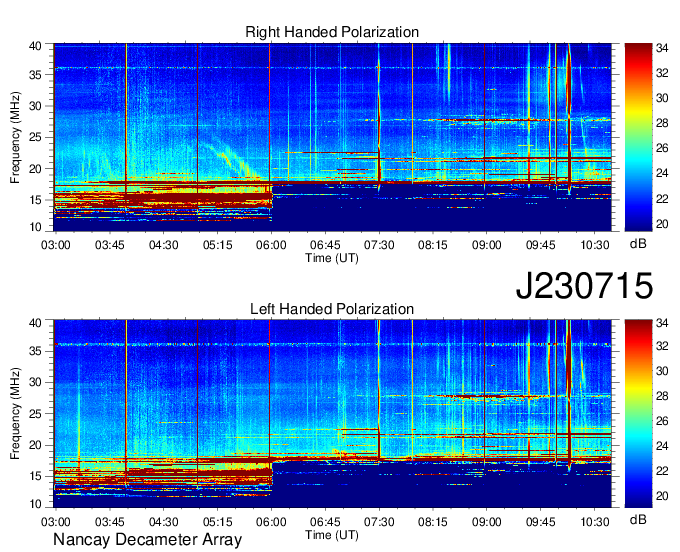Click "Time (UT)" label under Left Handed plot
Screen dimensions: 680x552
pyautogui.click(x=332, y=535)
